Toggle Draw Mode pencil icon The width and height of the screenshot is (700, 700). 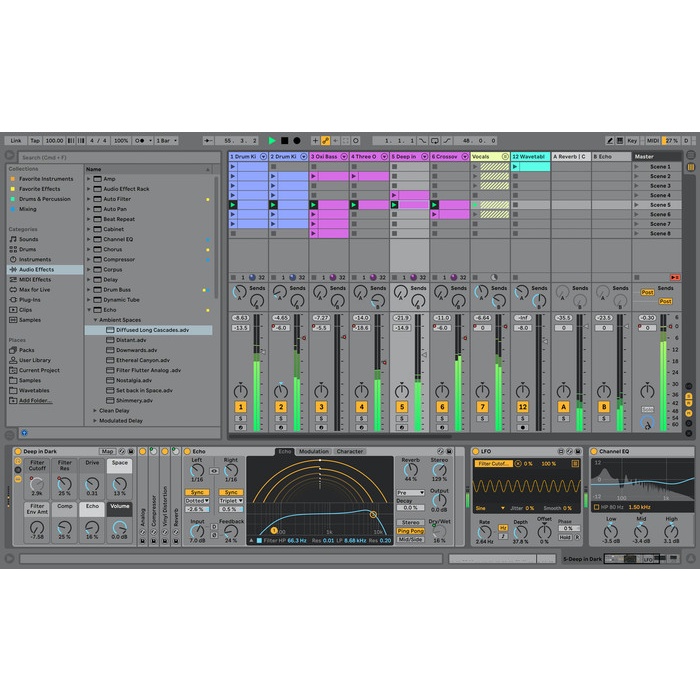pyautogui.click(x=609, y=141)
